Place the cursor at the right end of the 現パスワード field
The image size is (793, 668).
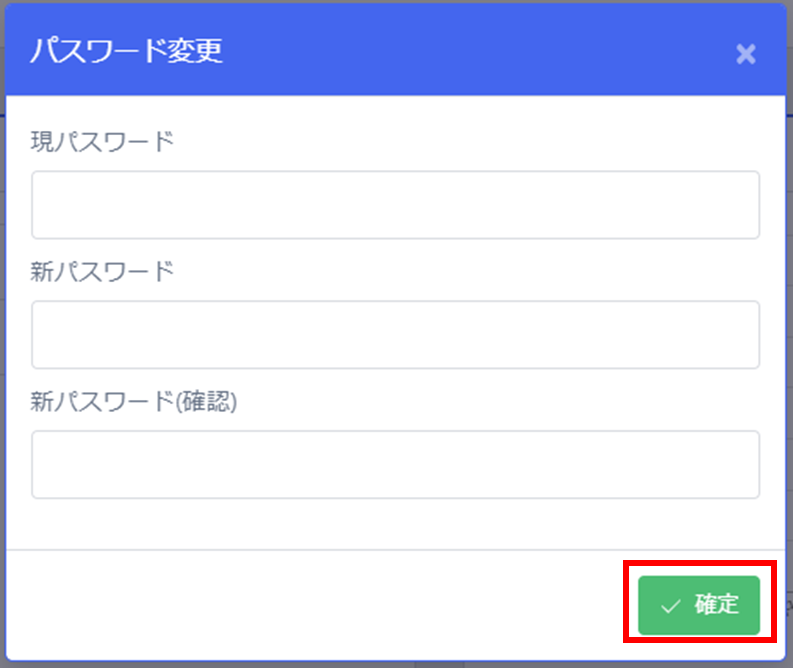point(748,205)
